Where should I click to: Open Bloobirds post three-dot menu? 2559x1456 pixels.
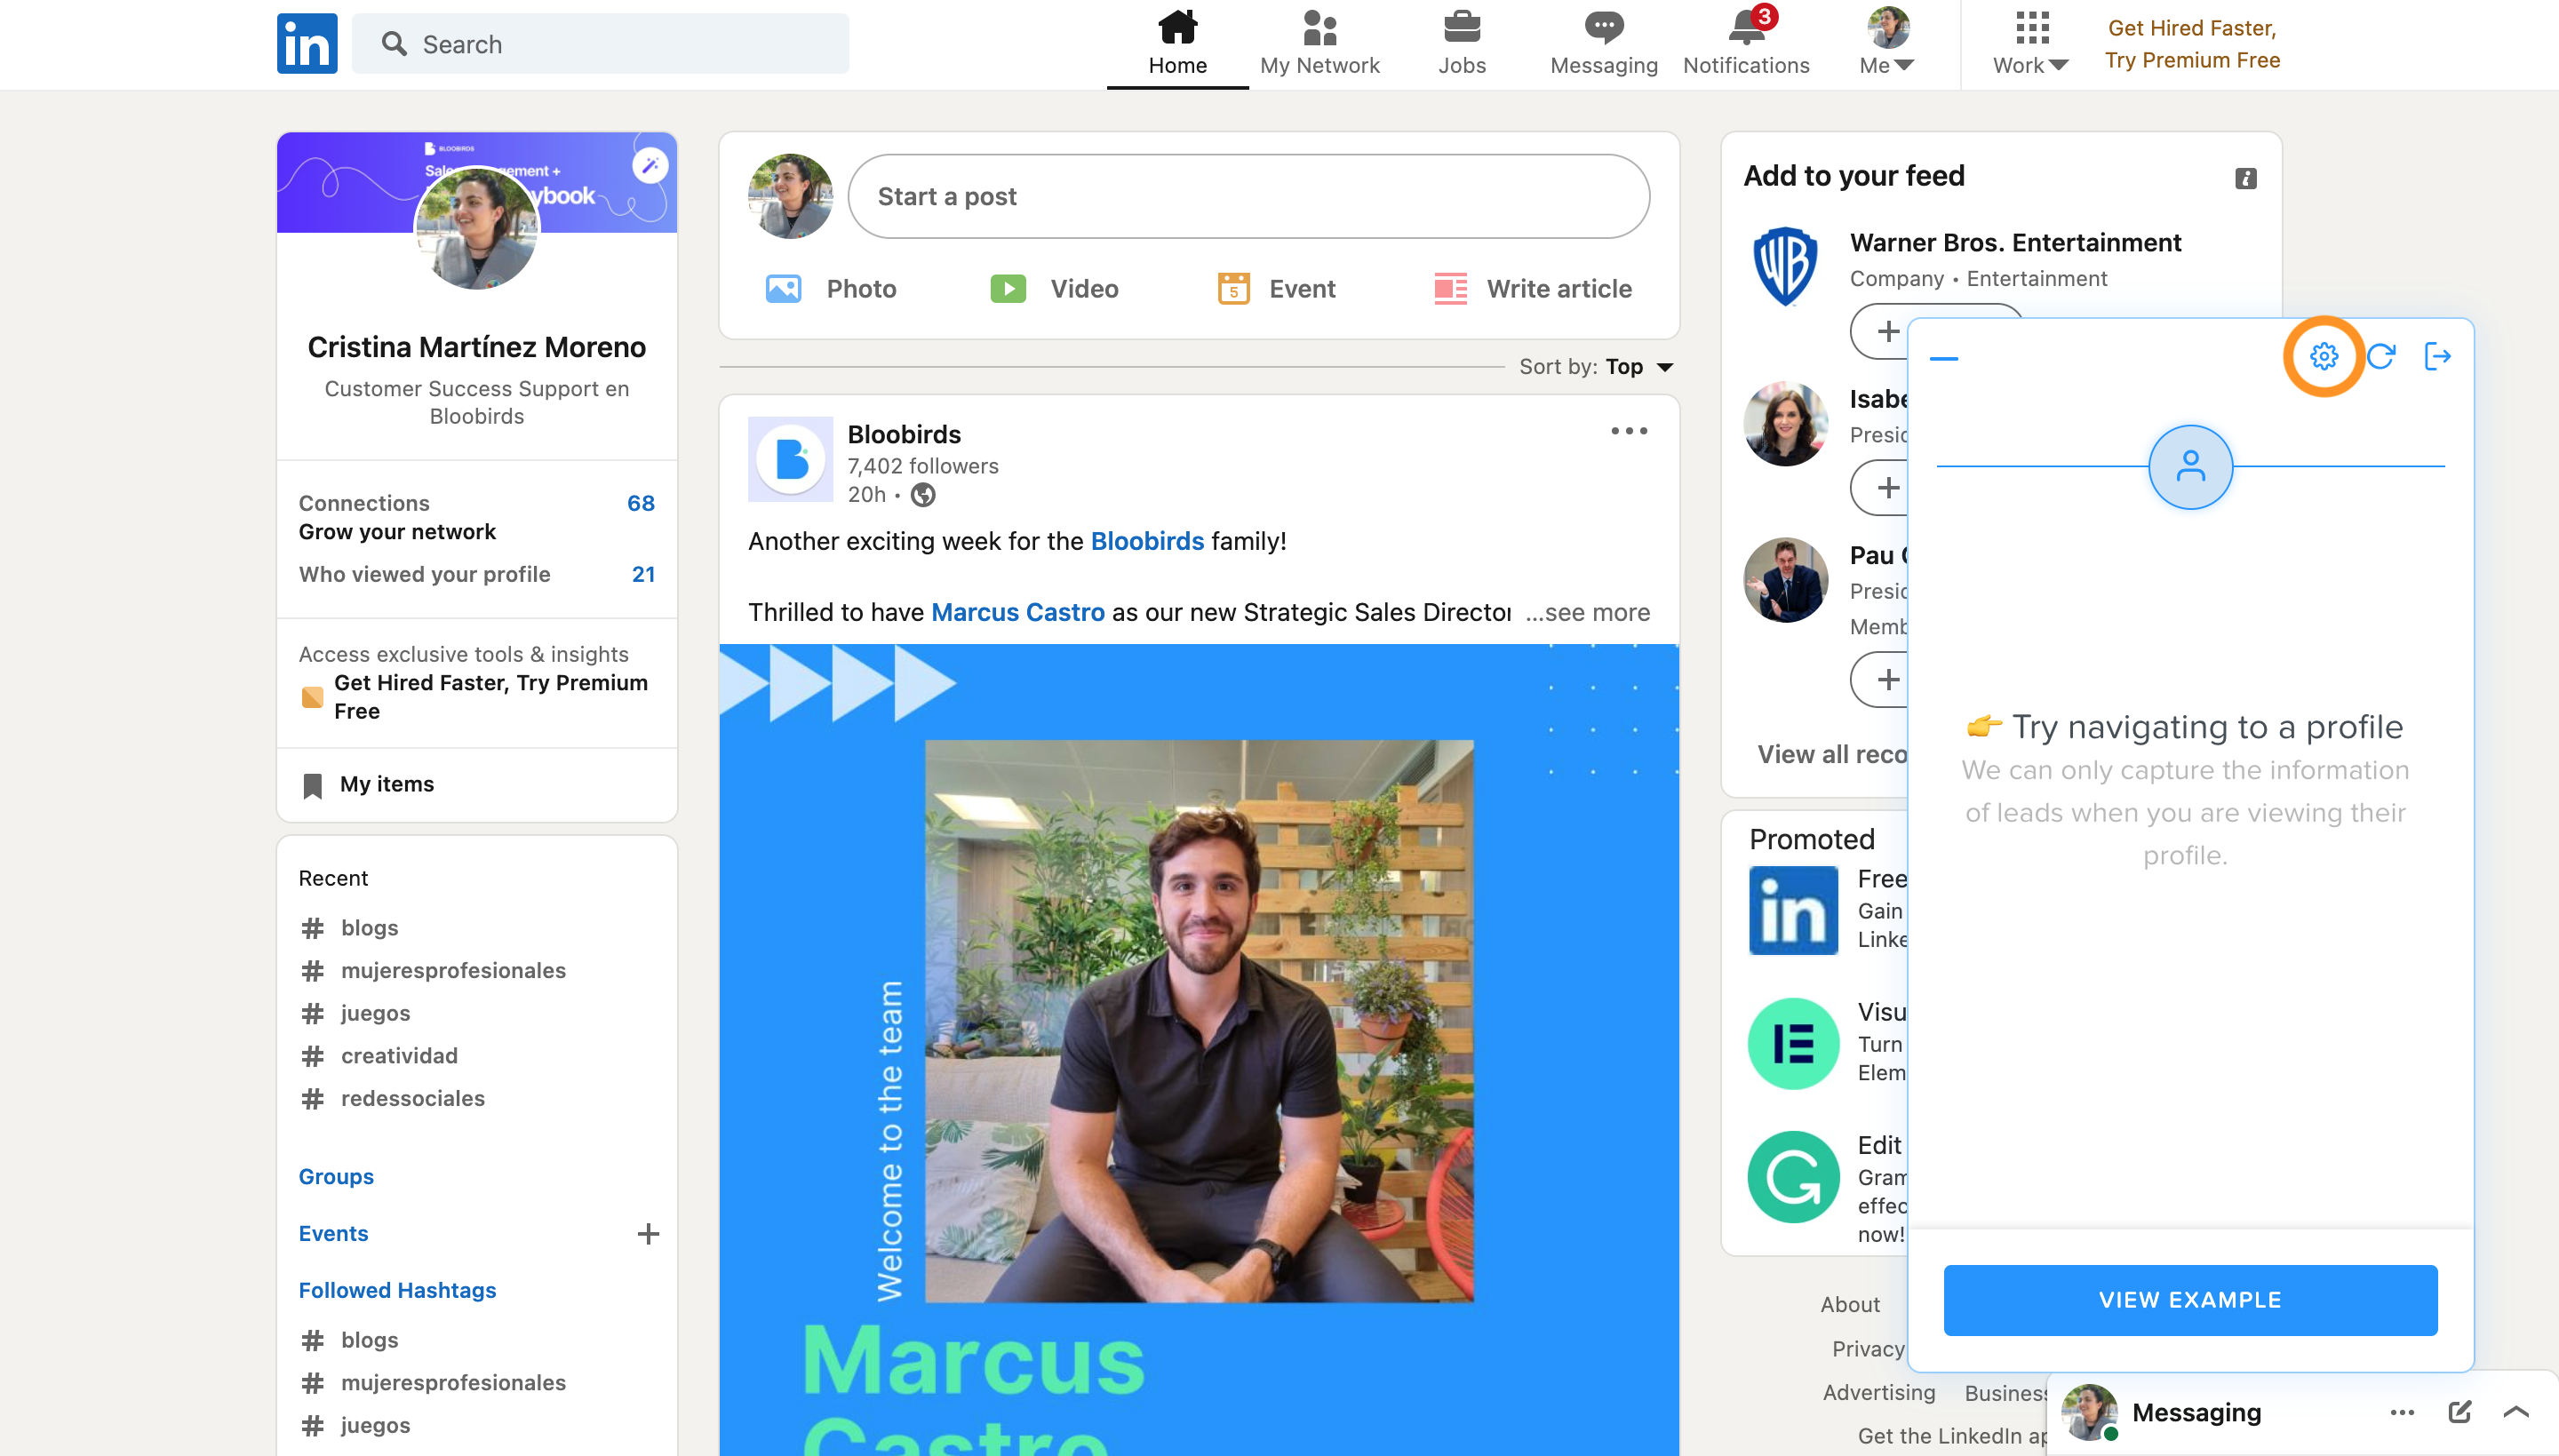point(1628,431)
